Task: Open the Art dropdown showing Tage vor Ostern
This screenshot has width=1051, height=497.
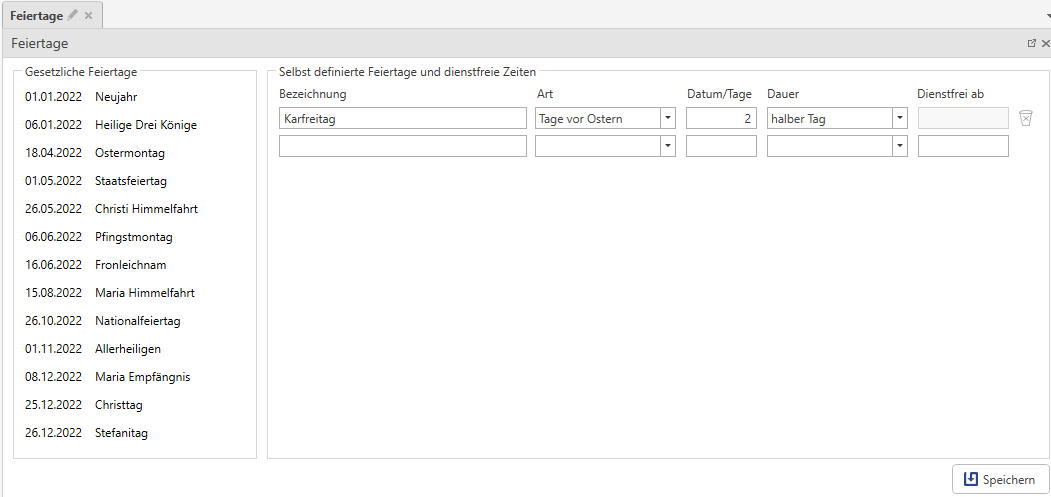Action: [667, 118]
